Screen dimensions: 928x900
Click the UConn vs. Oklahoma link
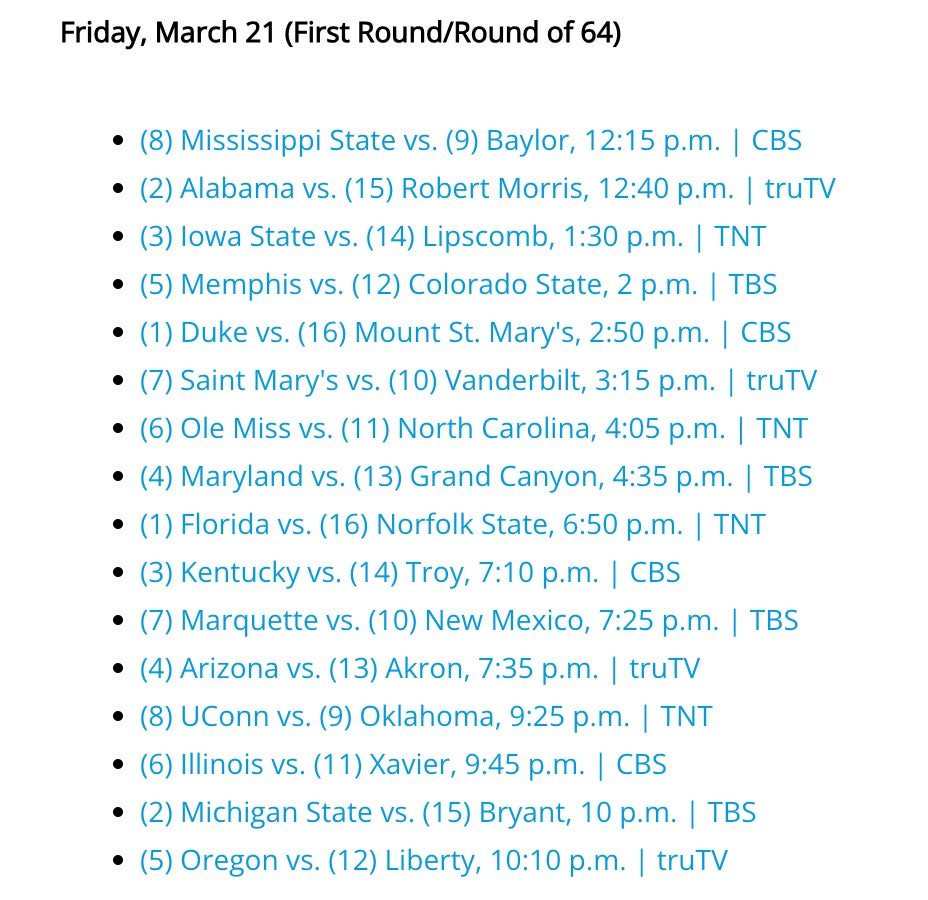tap(426, 717)
